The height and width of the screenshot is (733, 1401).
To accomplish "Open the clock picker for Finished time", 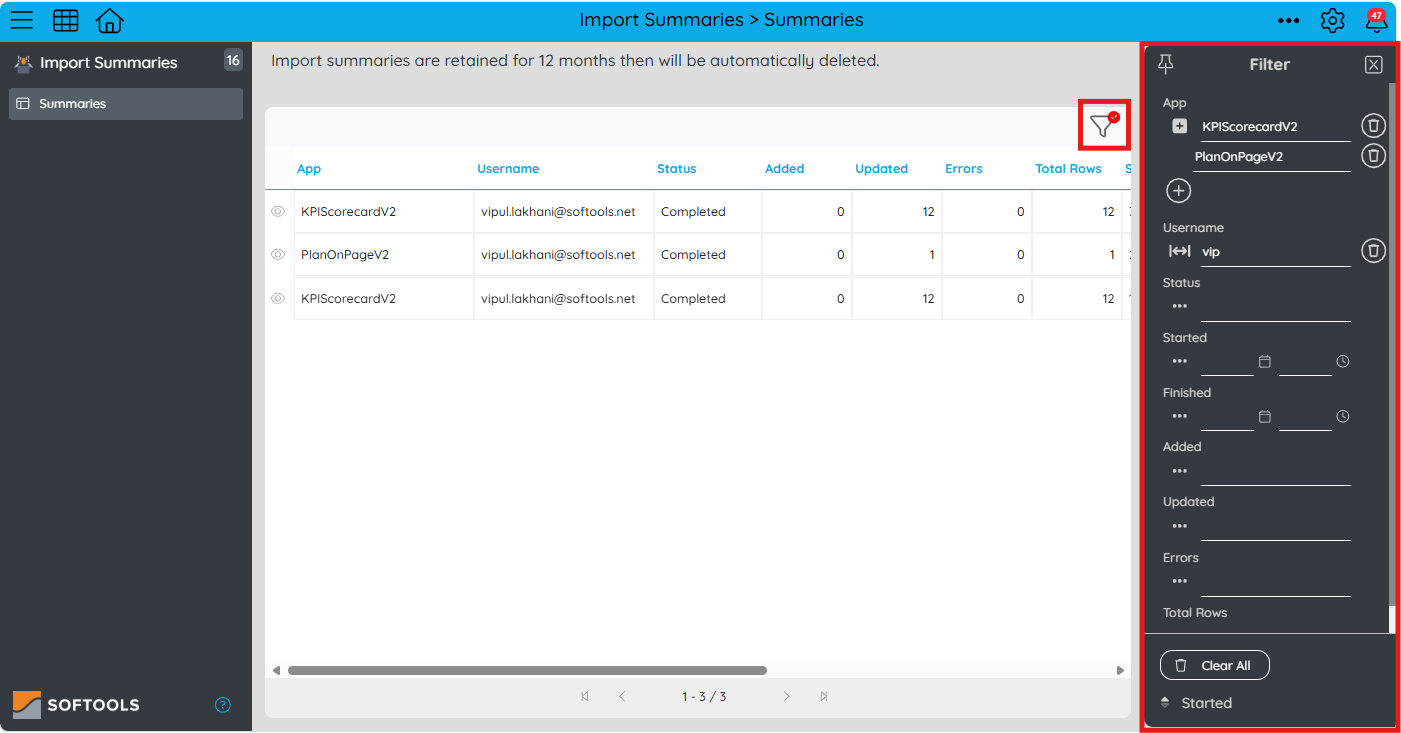I will 1343,416.
